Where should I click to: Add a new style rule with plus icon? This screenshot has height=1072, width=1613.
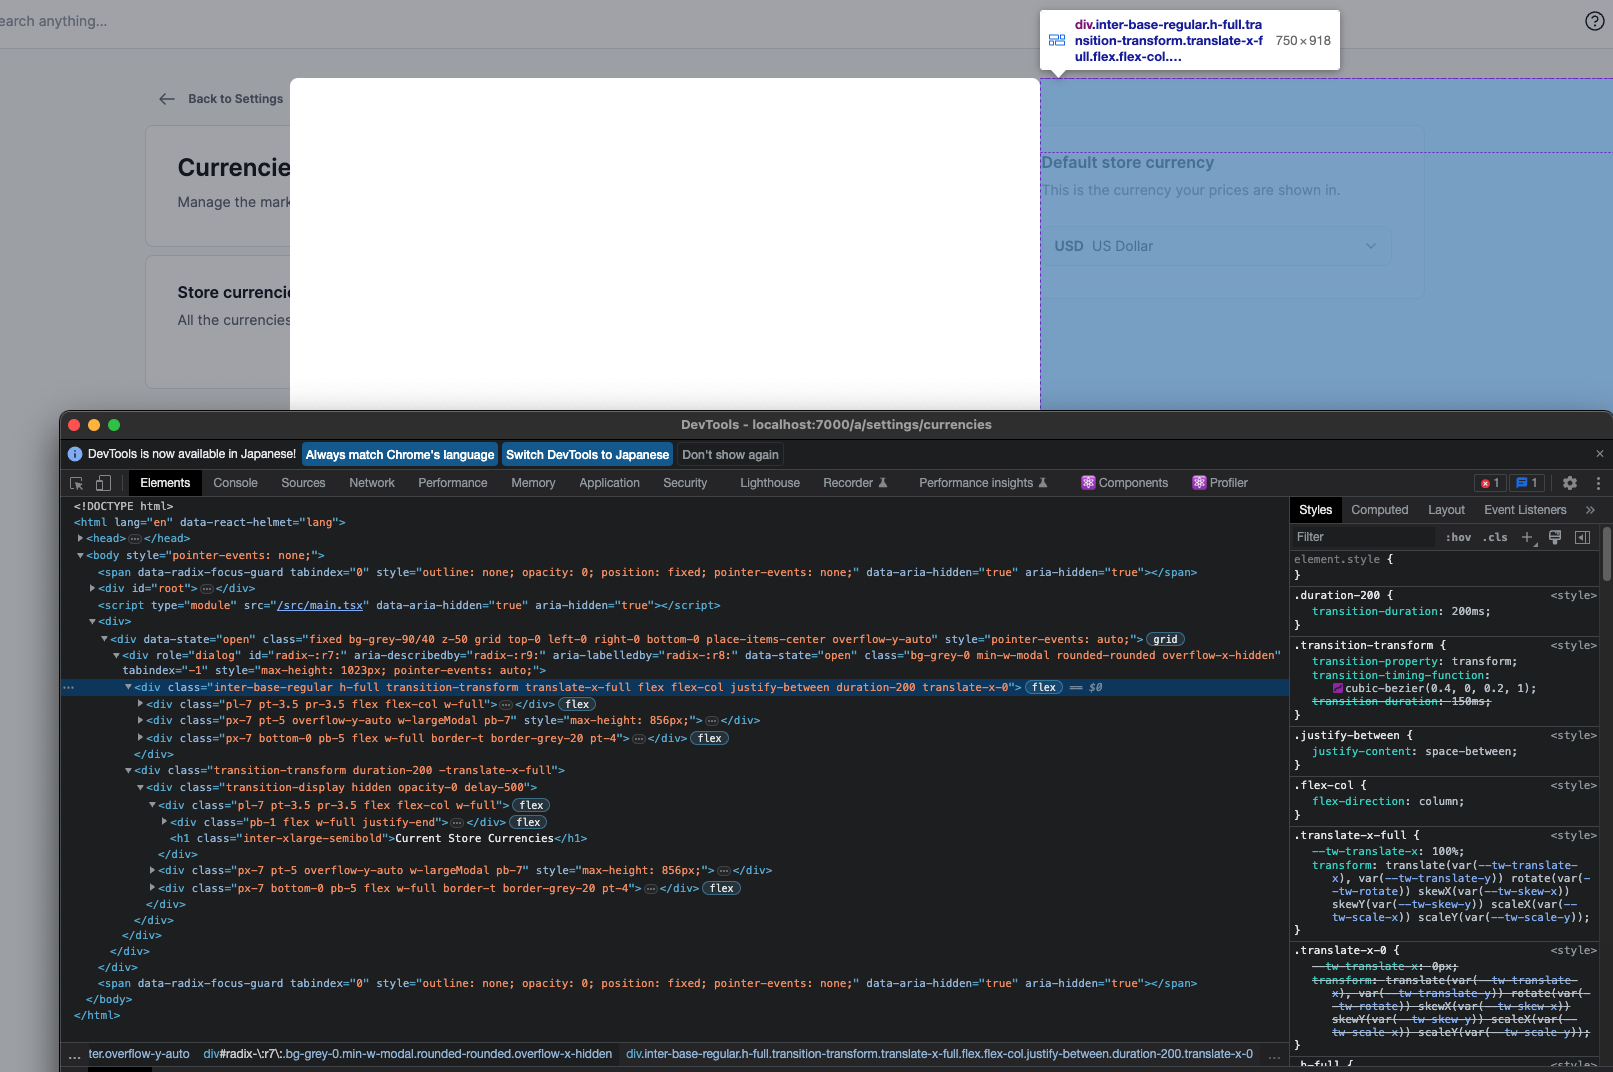(1527, 537)
